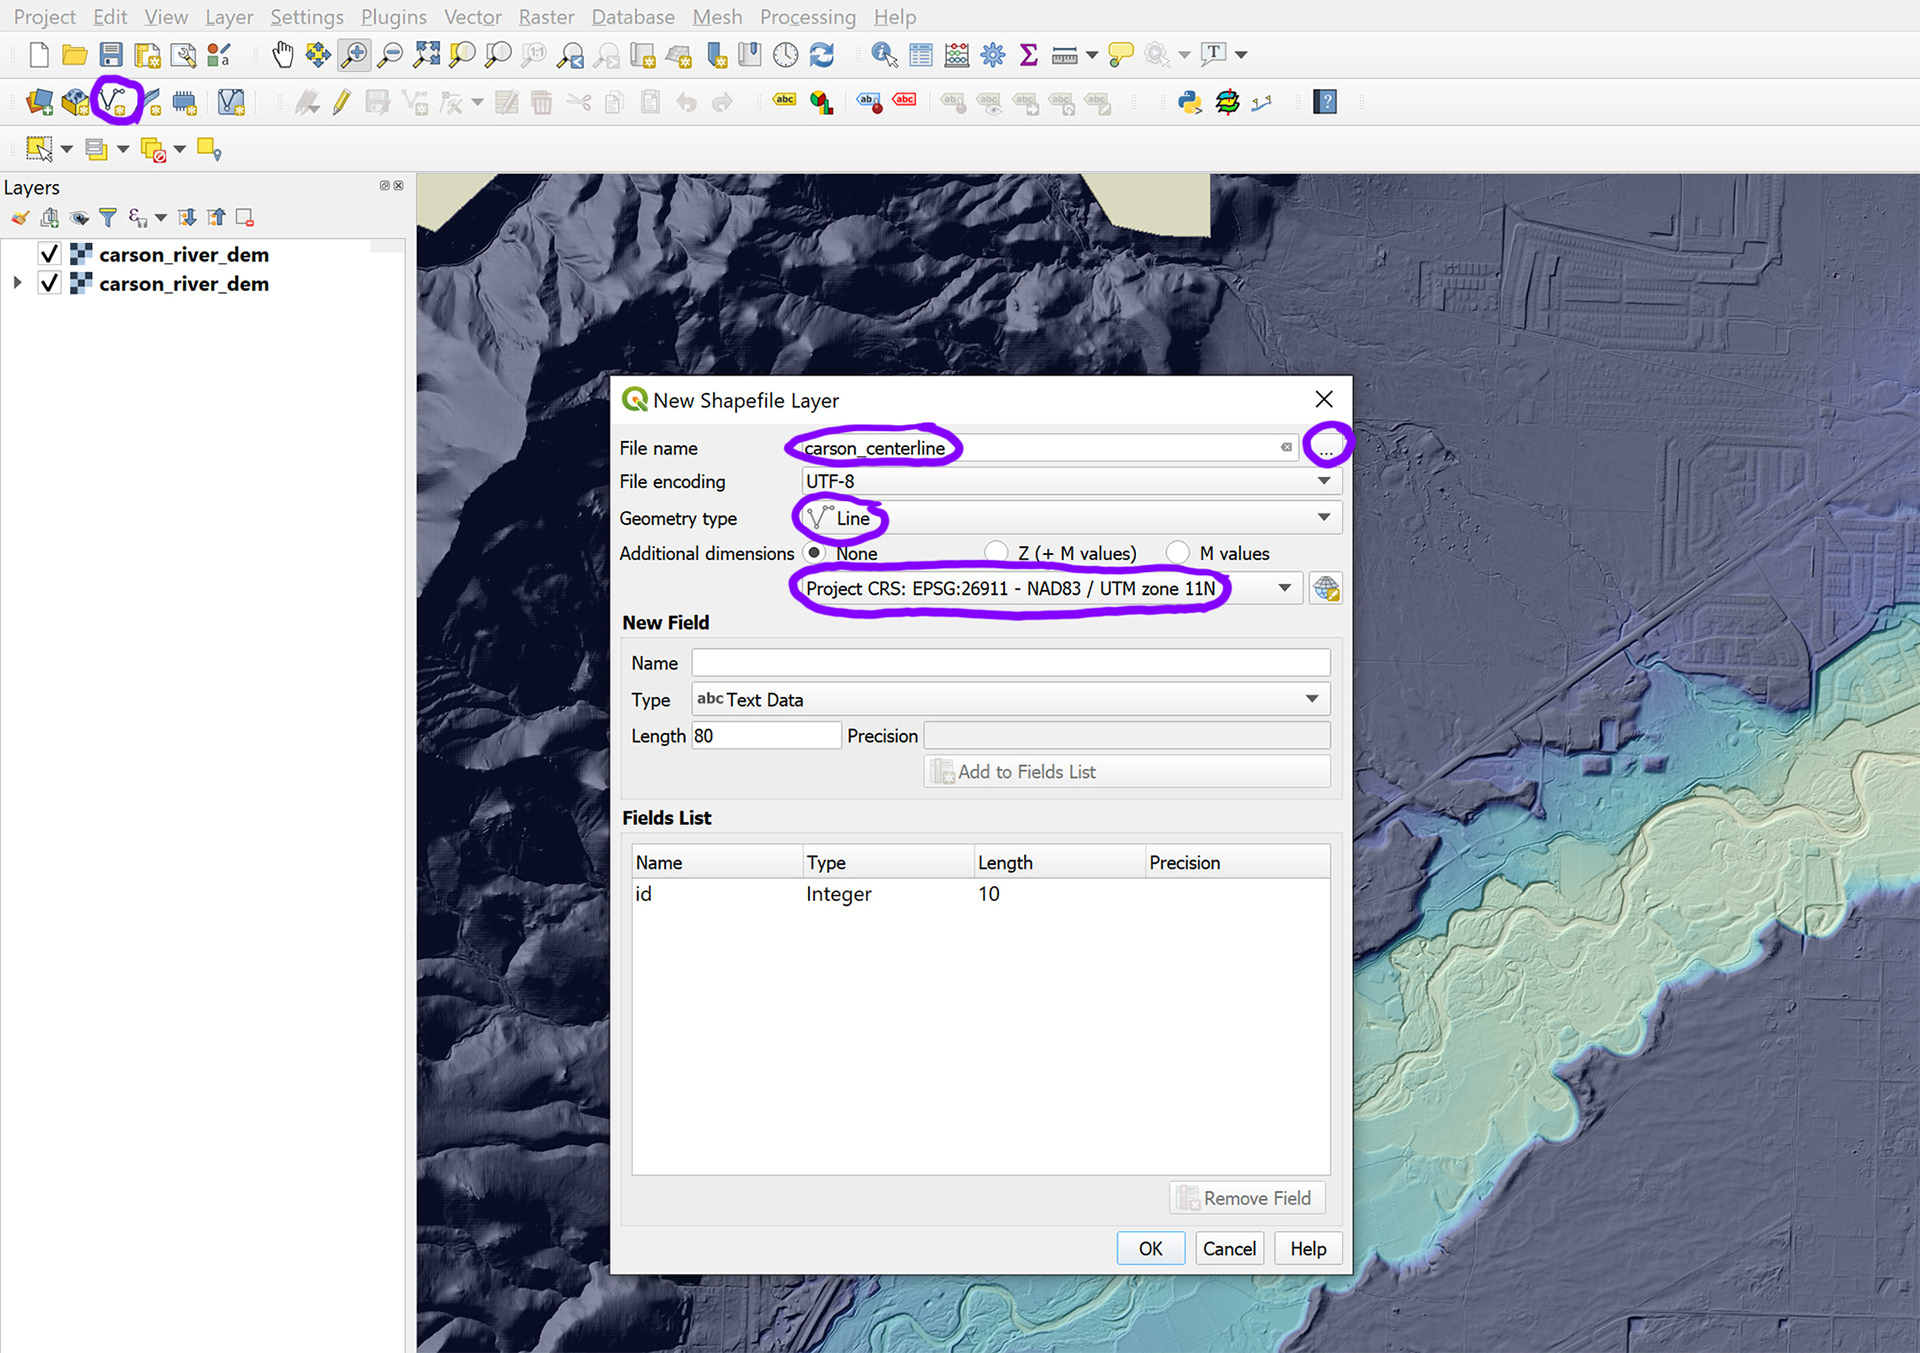Screen dimensions: 1920x1353
Task: Uncheck the first carson_river_dem layer
Action: [x=49, y=254]
